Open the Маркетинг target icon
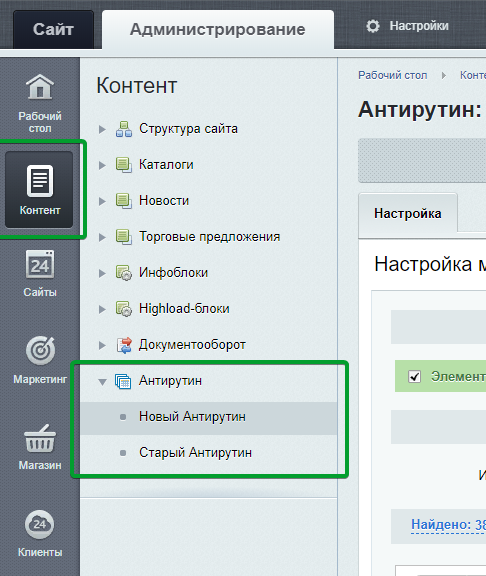Viewport: 486px width, 576px height. point(40,350)
